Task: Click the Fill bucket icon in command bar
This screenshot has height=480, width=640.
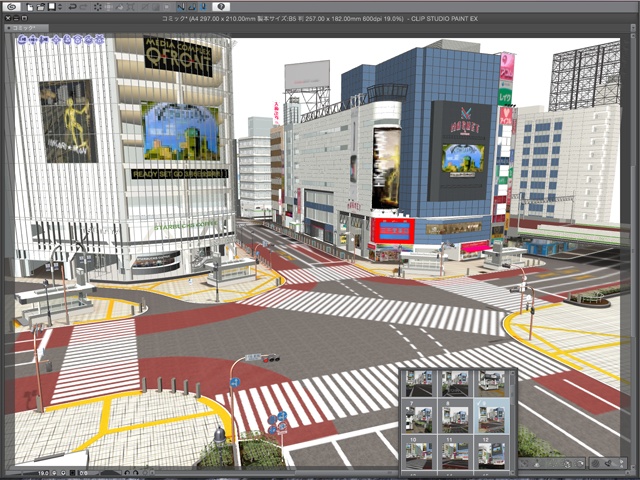Action: point(120,7)
